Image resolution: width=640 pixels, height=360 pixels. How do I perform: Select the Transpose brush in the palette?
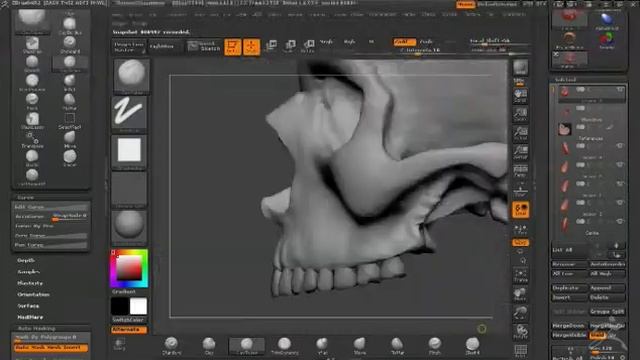pos(32,139)
